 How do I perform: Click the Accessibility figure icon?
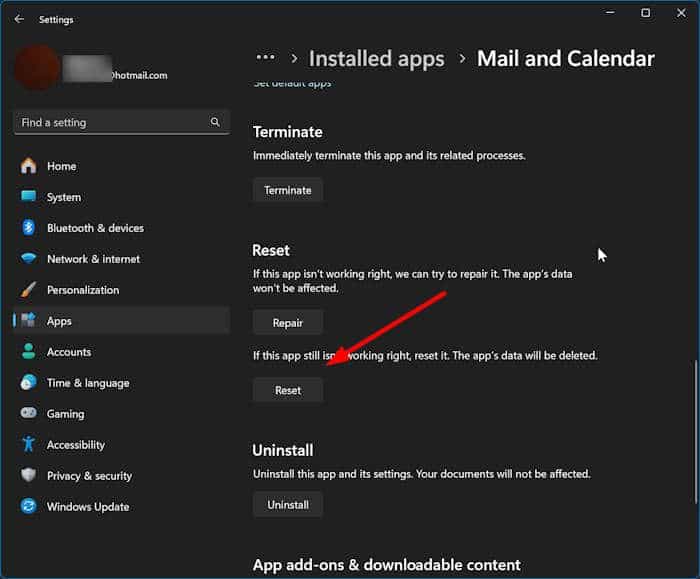[29, 444]
